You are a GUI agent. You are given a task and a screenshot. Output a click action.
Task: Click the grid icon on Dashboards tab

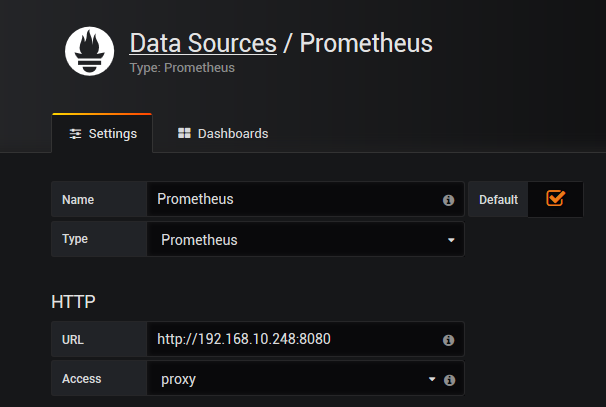(184, 133)
